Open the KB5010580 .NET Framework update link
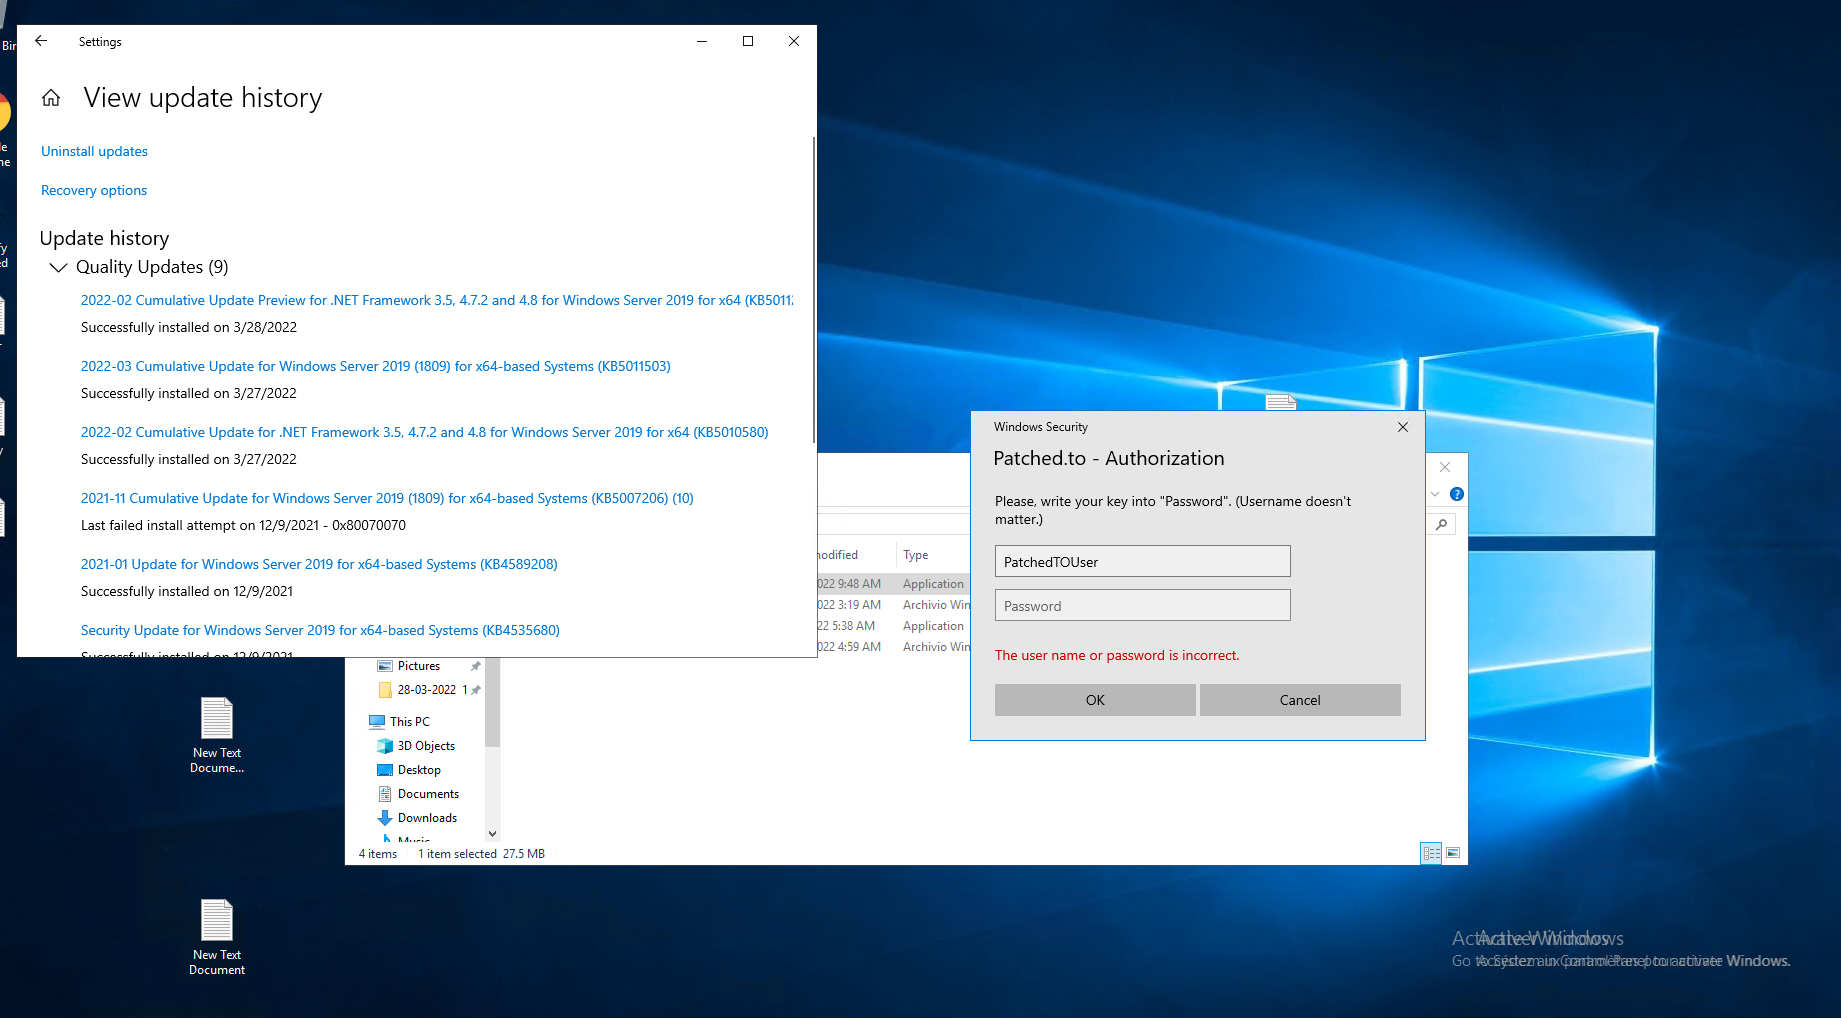Screen dimensions: 1841x1018 pyautogui.click(x=425, y=432)
